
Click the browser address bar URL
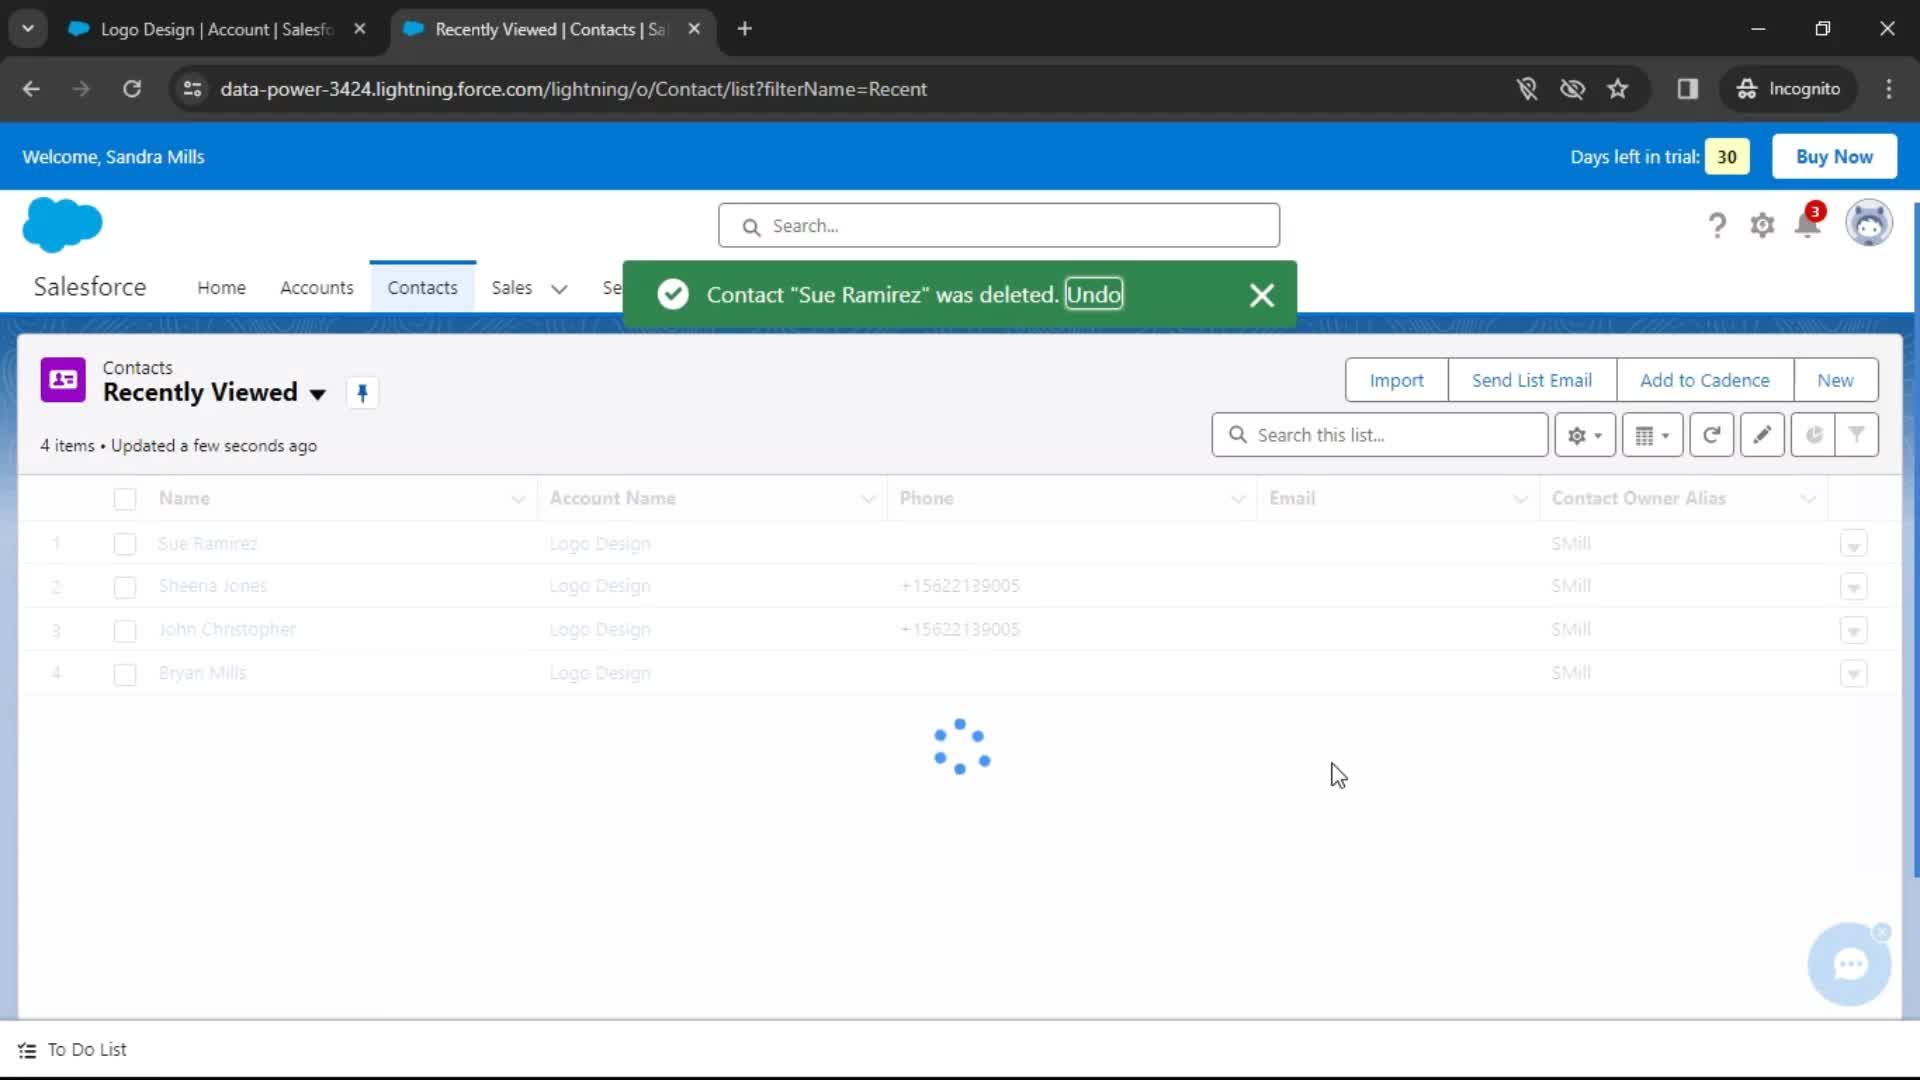coord(573,89)
